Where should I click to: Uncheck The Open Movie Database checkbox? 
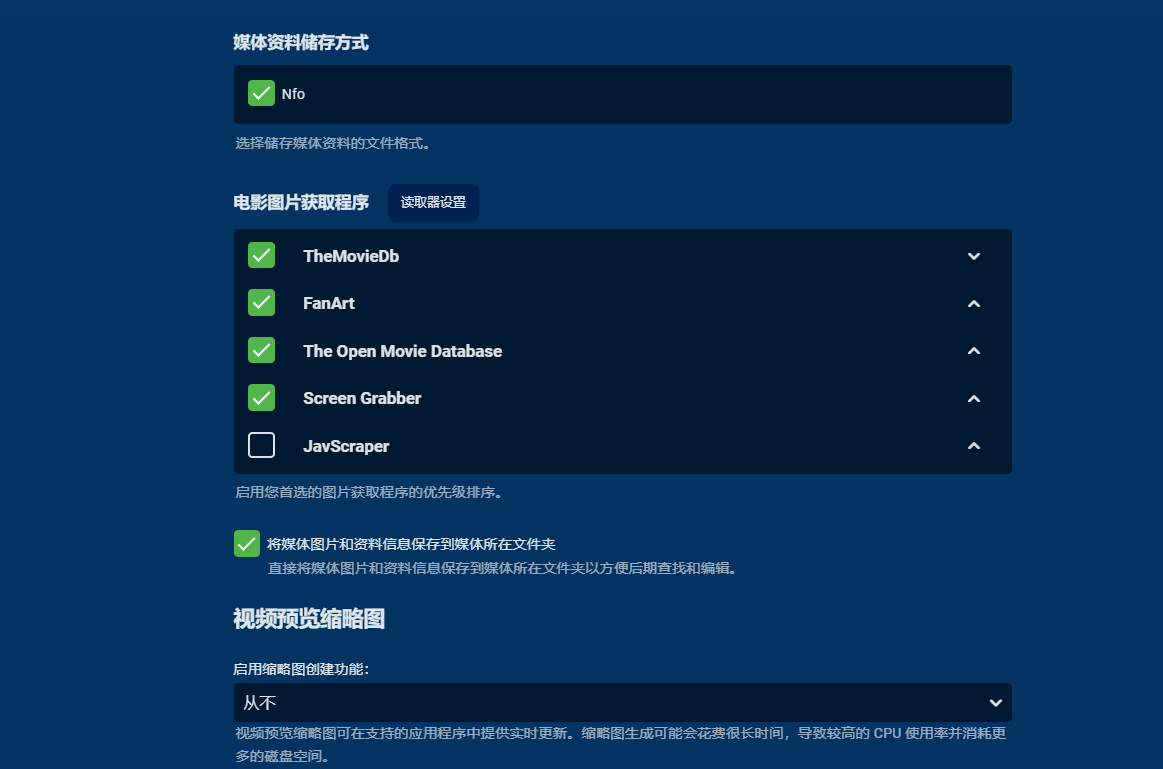tap(261, 350)
